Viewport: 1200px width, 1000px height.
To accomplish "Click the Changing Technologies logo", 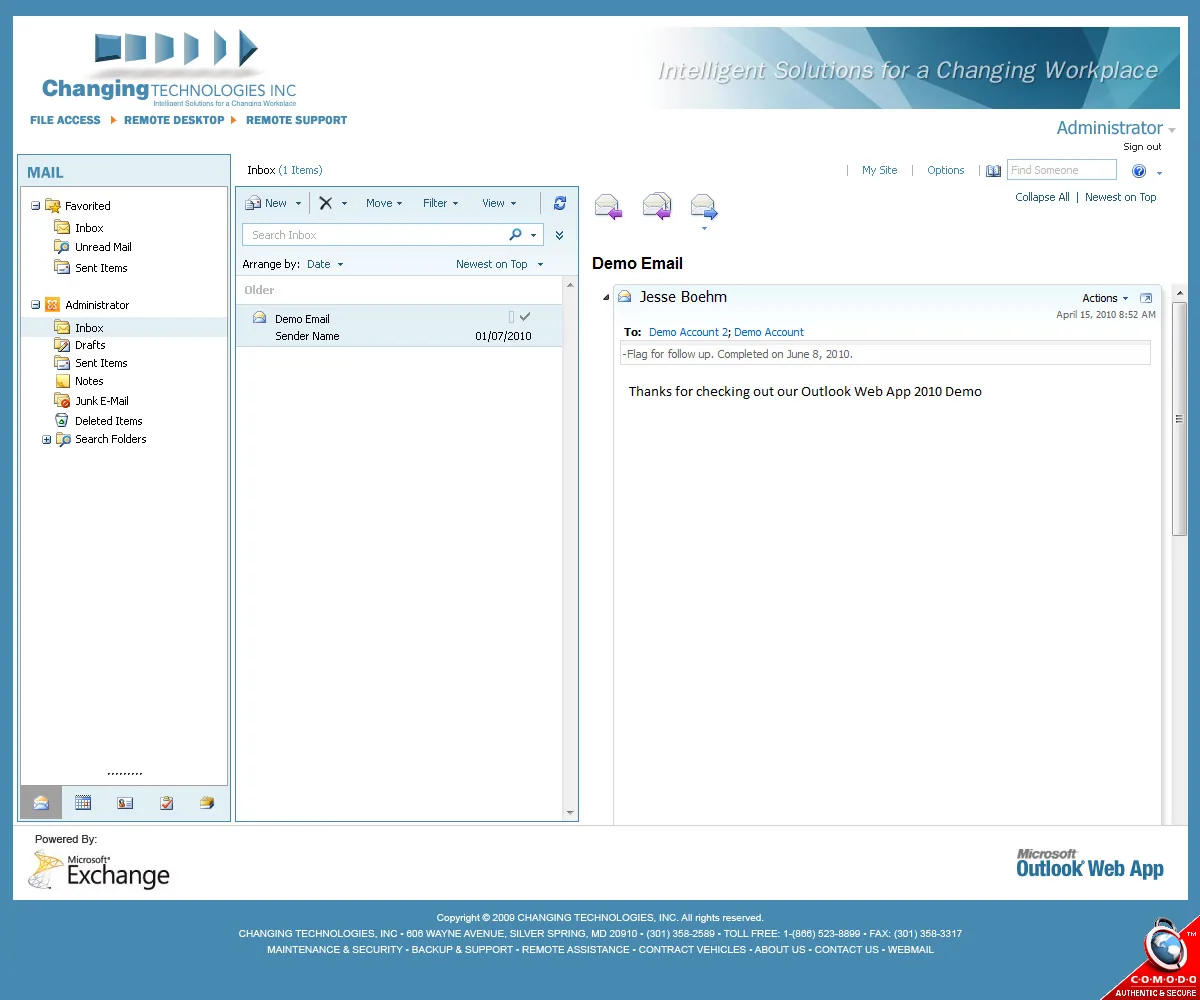I will [x=169, y=69].
